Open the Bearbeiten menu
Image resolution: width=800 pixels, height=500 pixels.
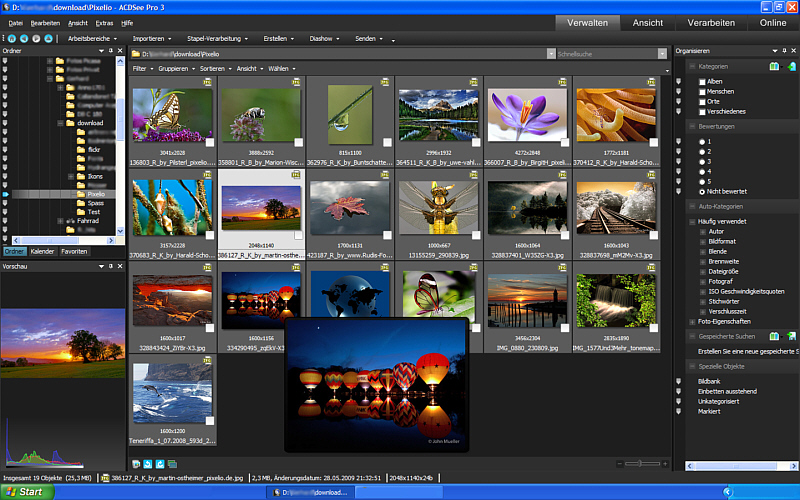(x=45, y=22)
